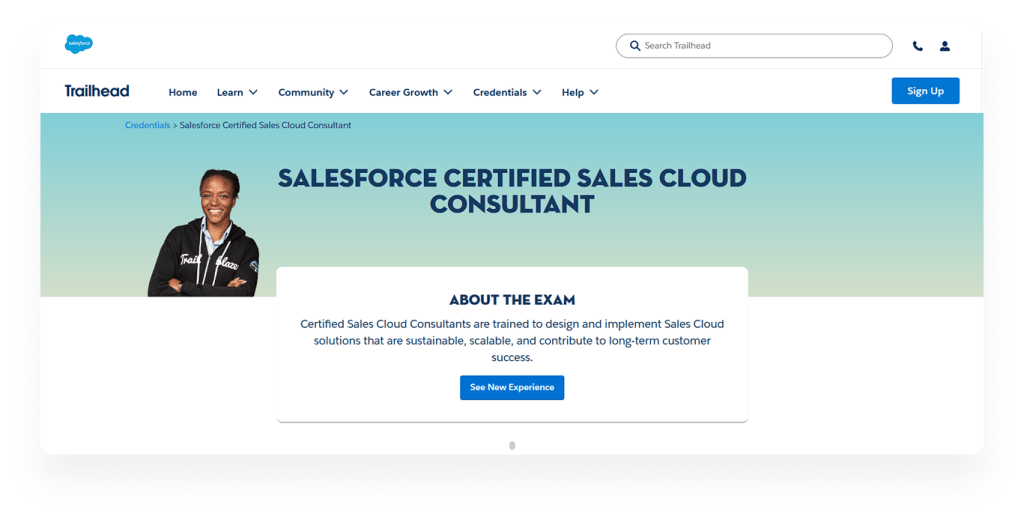Click the See New Experience button
This screenshot has width=1024, height=519.
click(x=512, y=388)
